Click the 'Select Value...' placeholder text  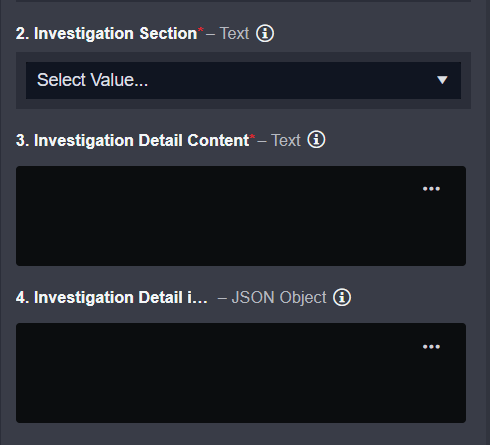(92, 80)
